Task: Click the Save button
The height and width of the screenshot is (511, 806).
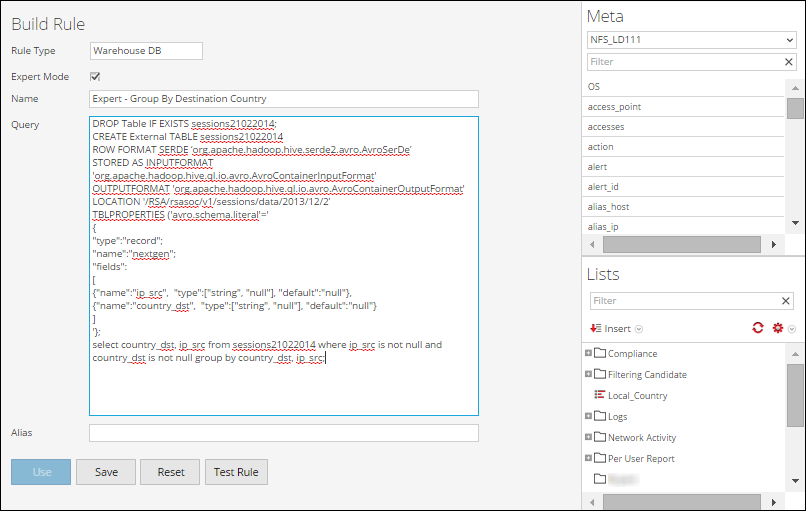Action: [x=106, y=472]
